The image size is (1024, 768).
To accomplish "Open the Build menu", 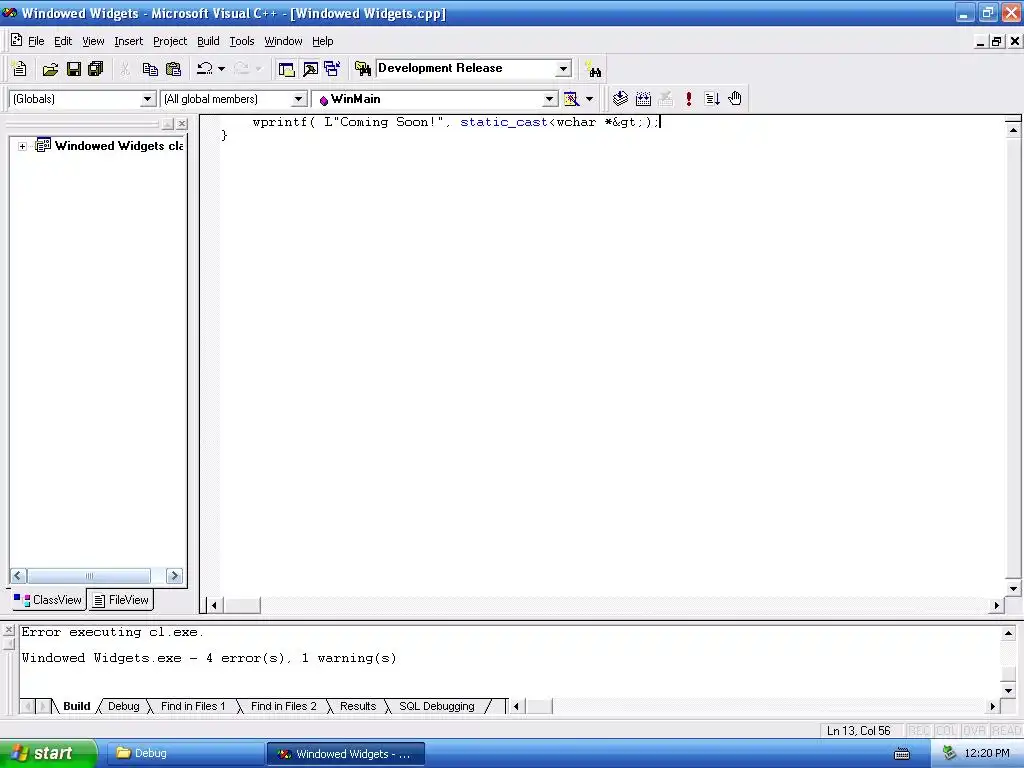I will [208, 41].
